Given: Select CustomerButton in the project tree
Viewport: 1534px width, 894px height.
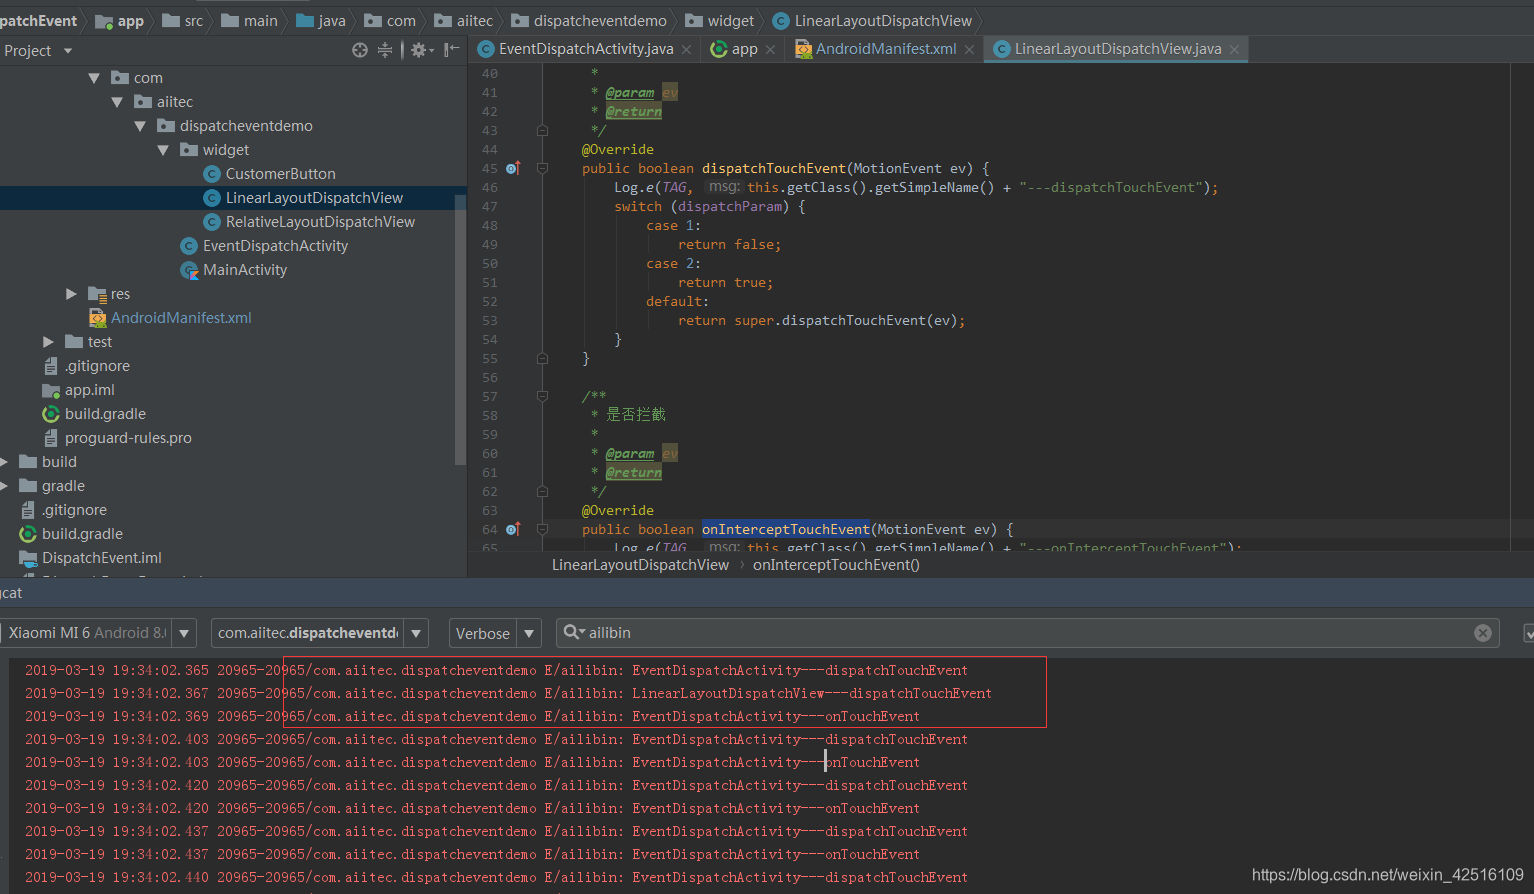Looking at the screenshot, I should (x=280, y=173).
